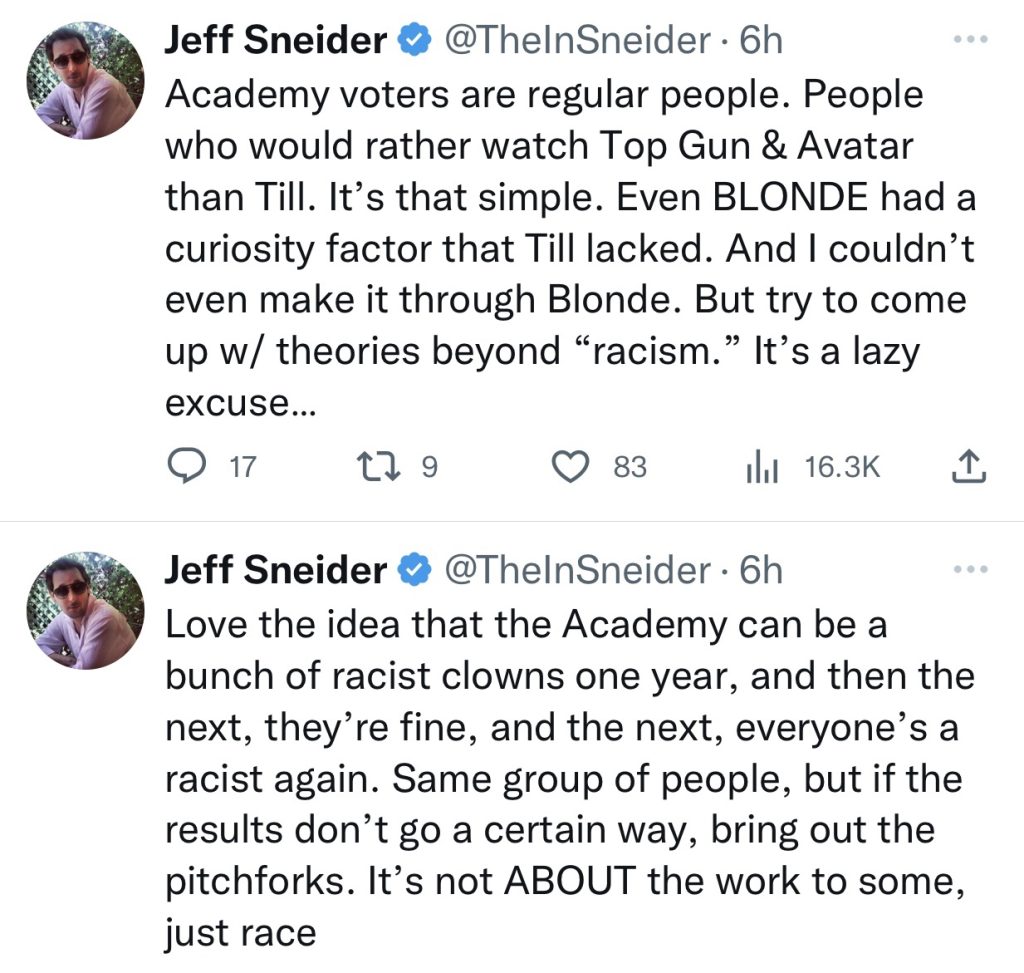1024x973 pixels.
Task: Reply to the first tweet via the speech bubble icon
Action: 184,467
